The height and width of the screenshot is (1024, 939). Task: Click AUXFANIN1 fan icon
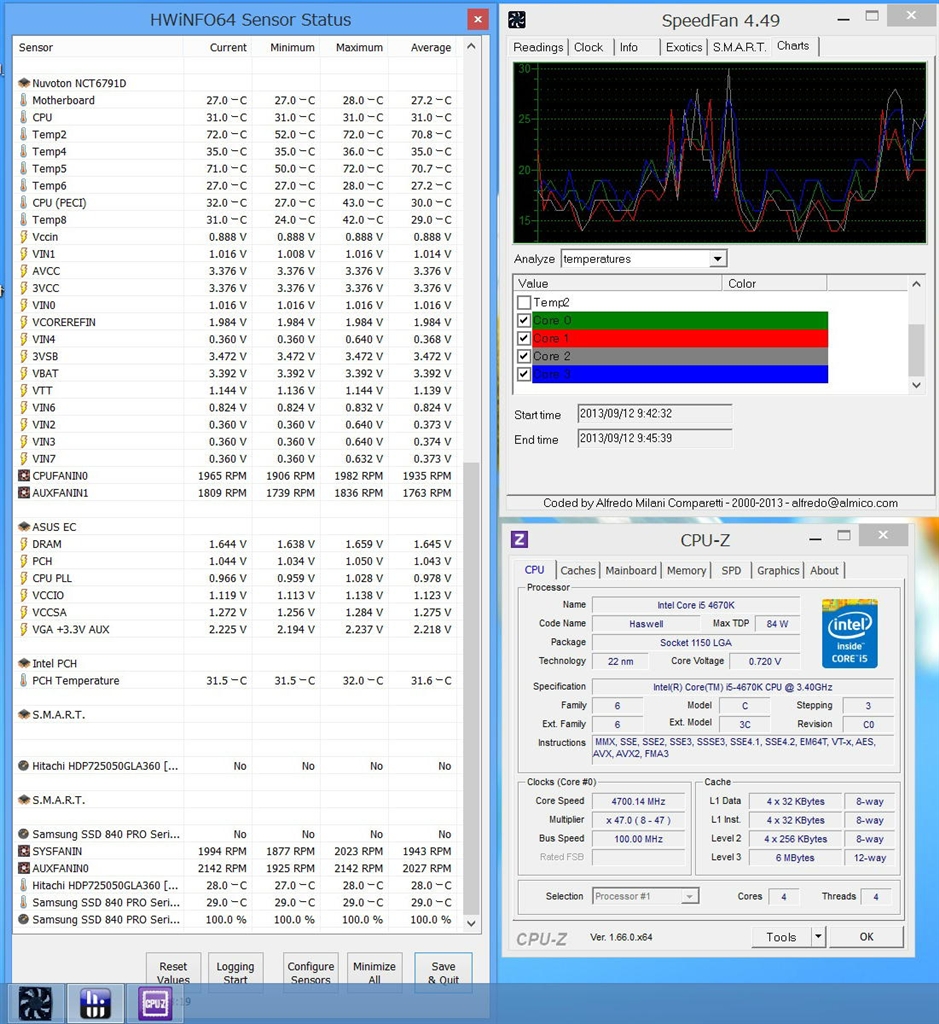pos(24,492)
